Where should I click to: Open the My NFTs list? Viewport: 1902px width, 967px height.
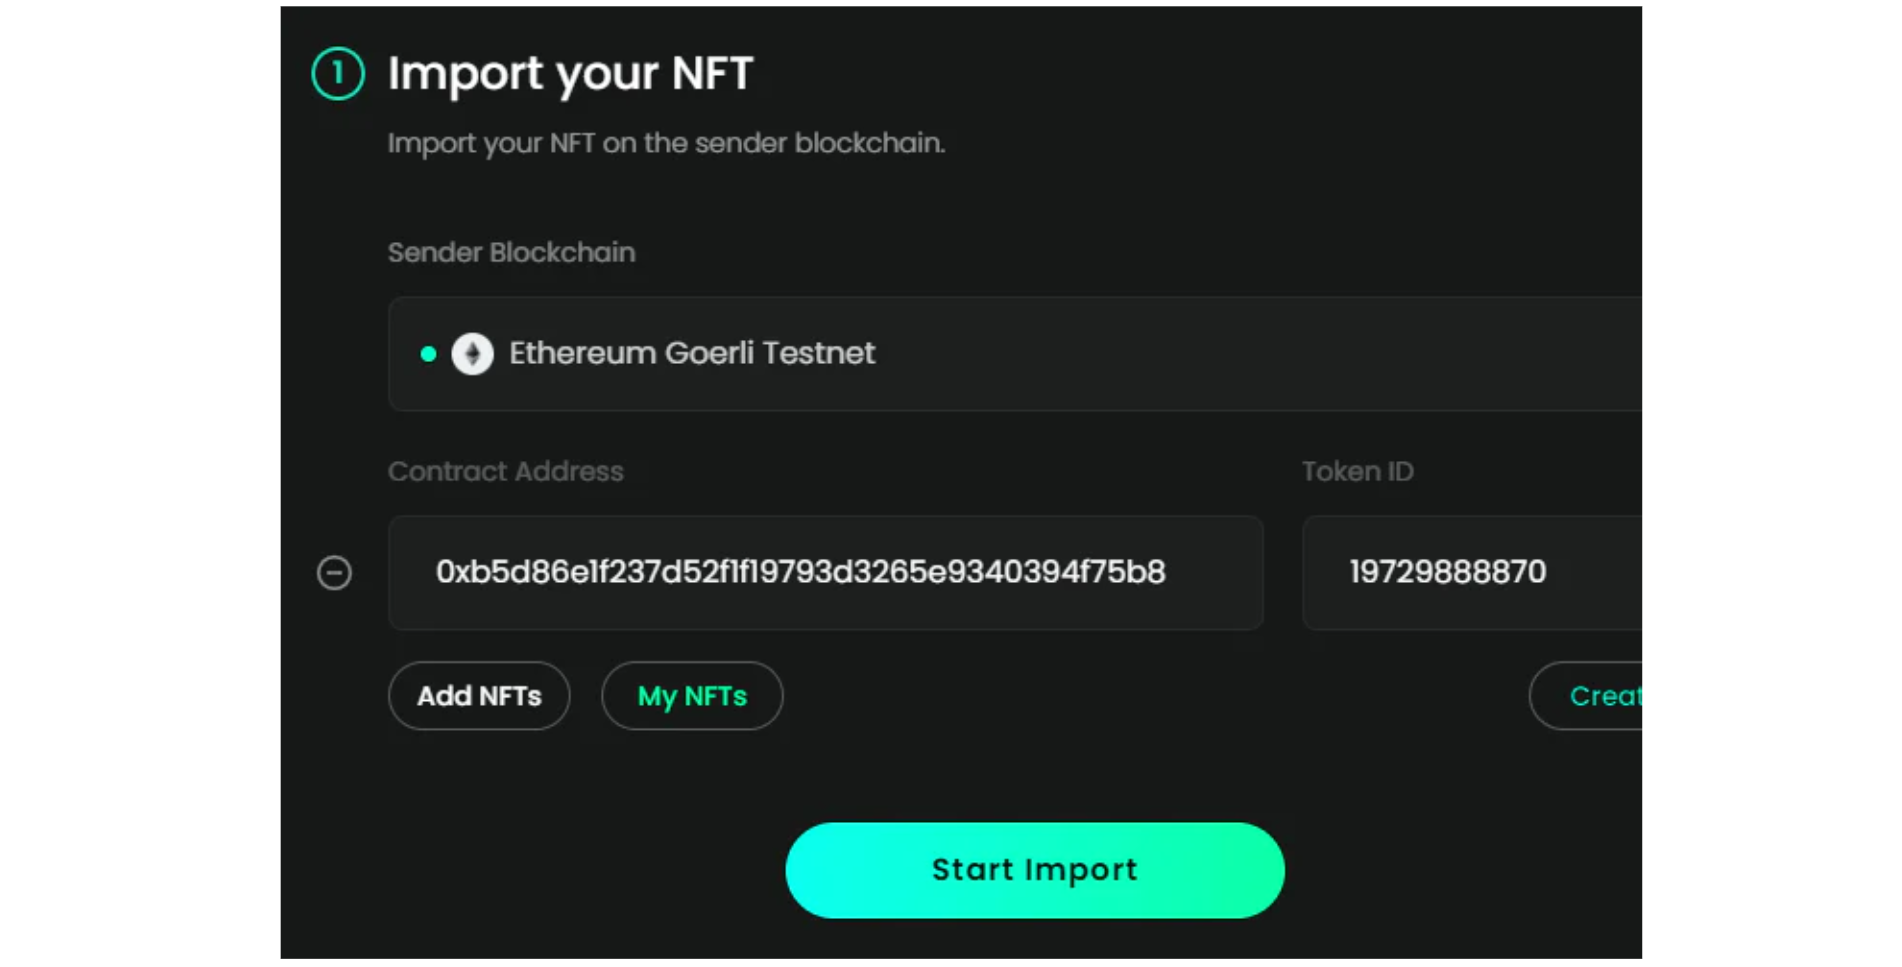pos(692,696)
